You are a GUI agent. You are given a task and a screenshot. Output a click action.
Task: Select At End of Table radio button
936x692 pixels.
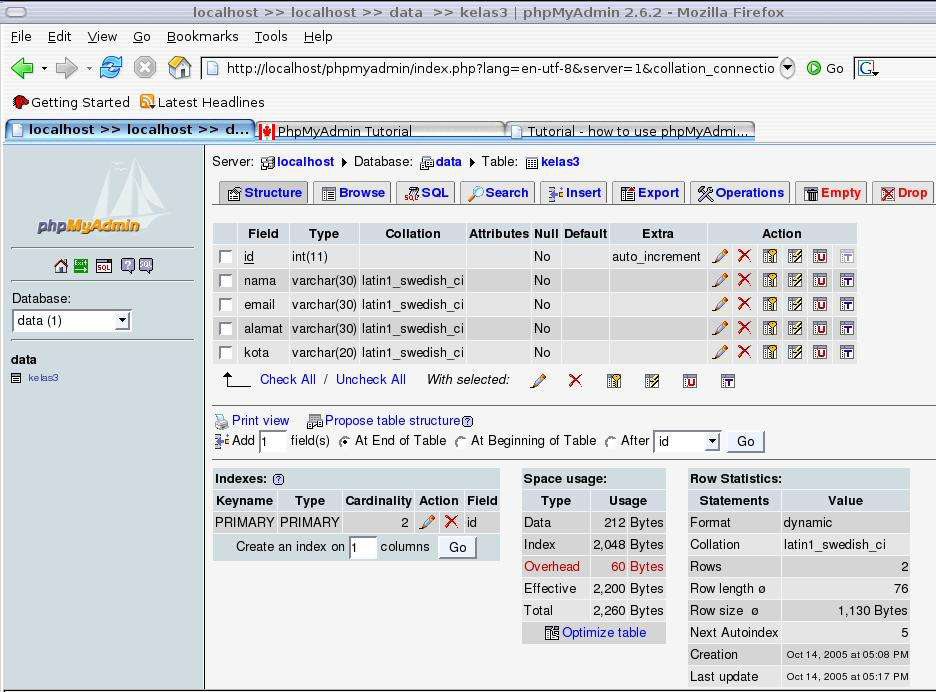tap(344, 441)
